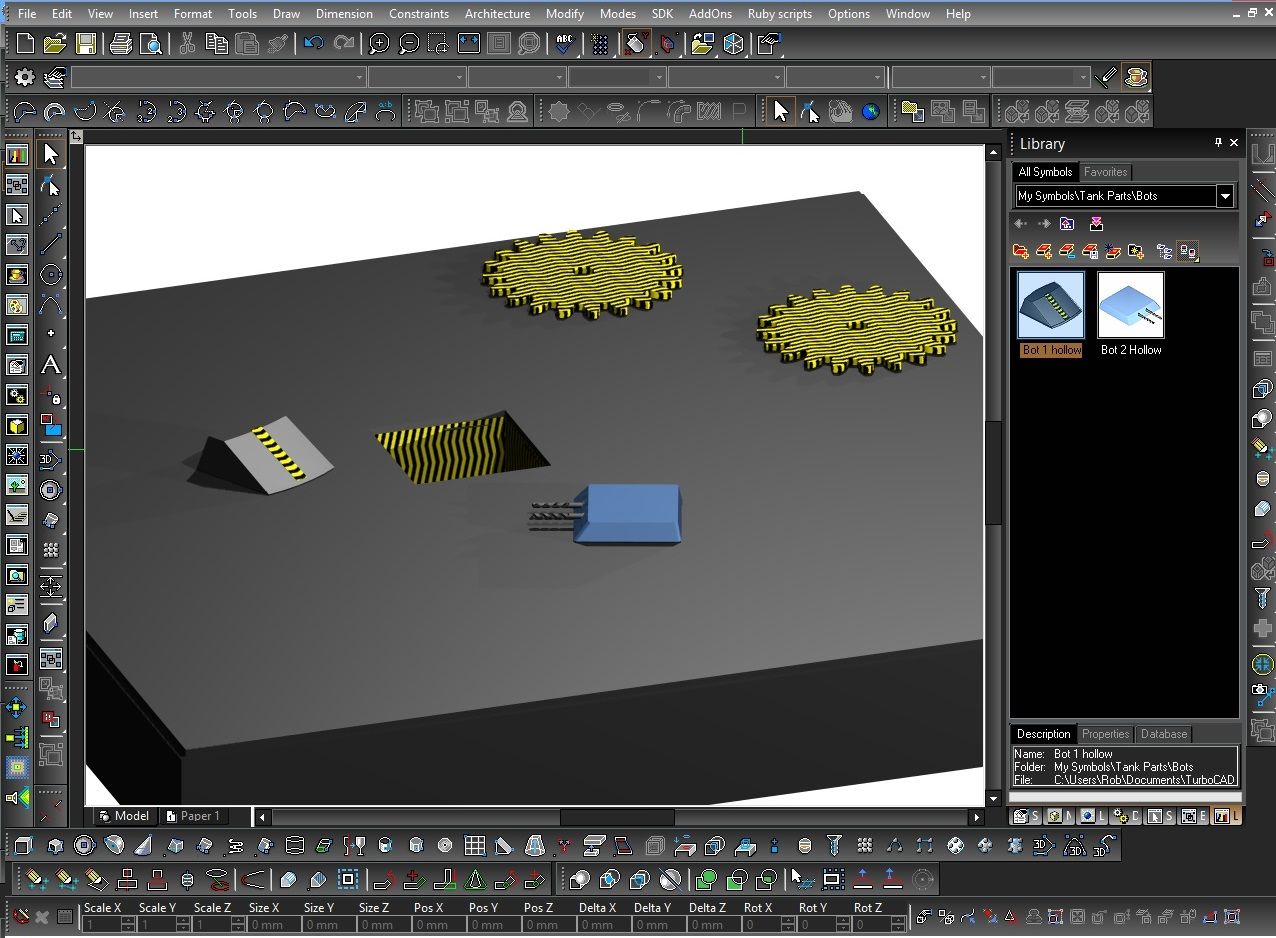The image size is (1276, 938).
Task: Click the Print icon in toolbar
Action: 121,44
